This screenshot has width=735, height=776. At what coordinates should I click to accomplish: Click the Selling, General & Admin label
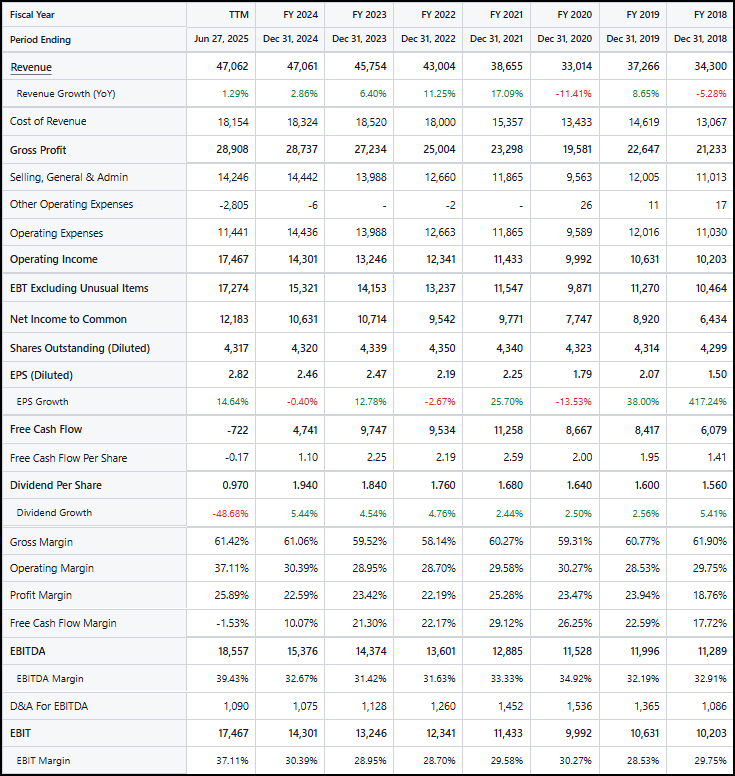(x=69, y=177)
